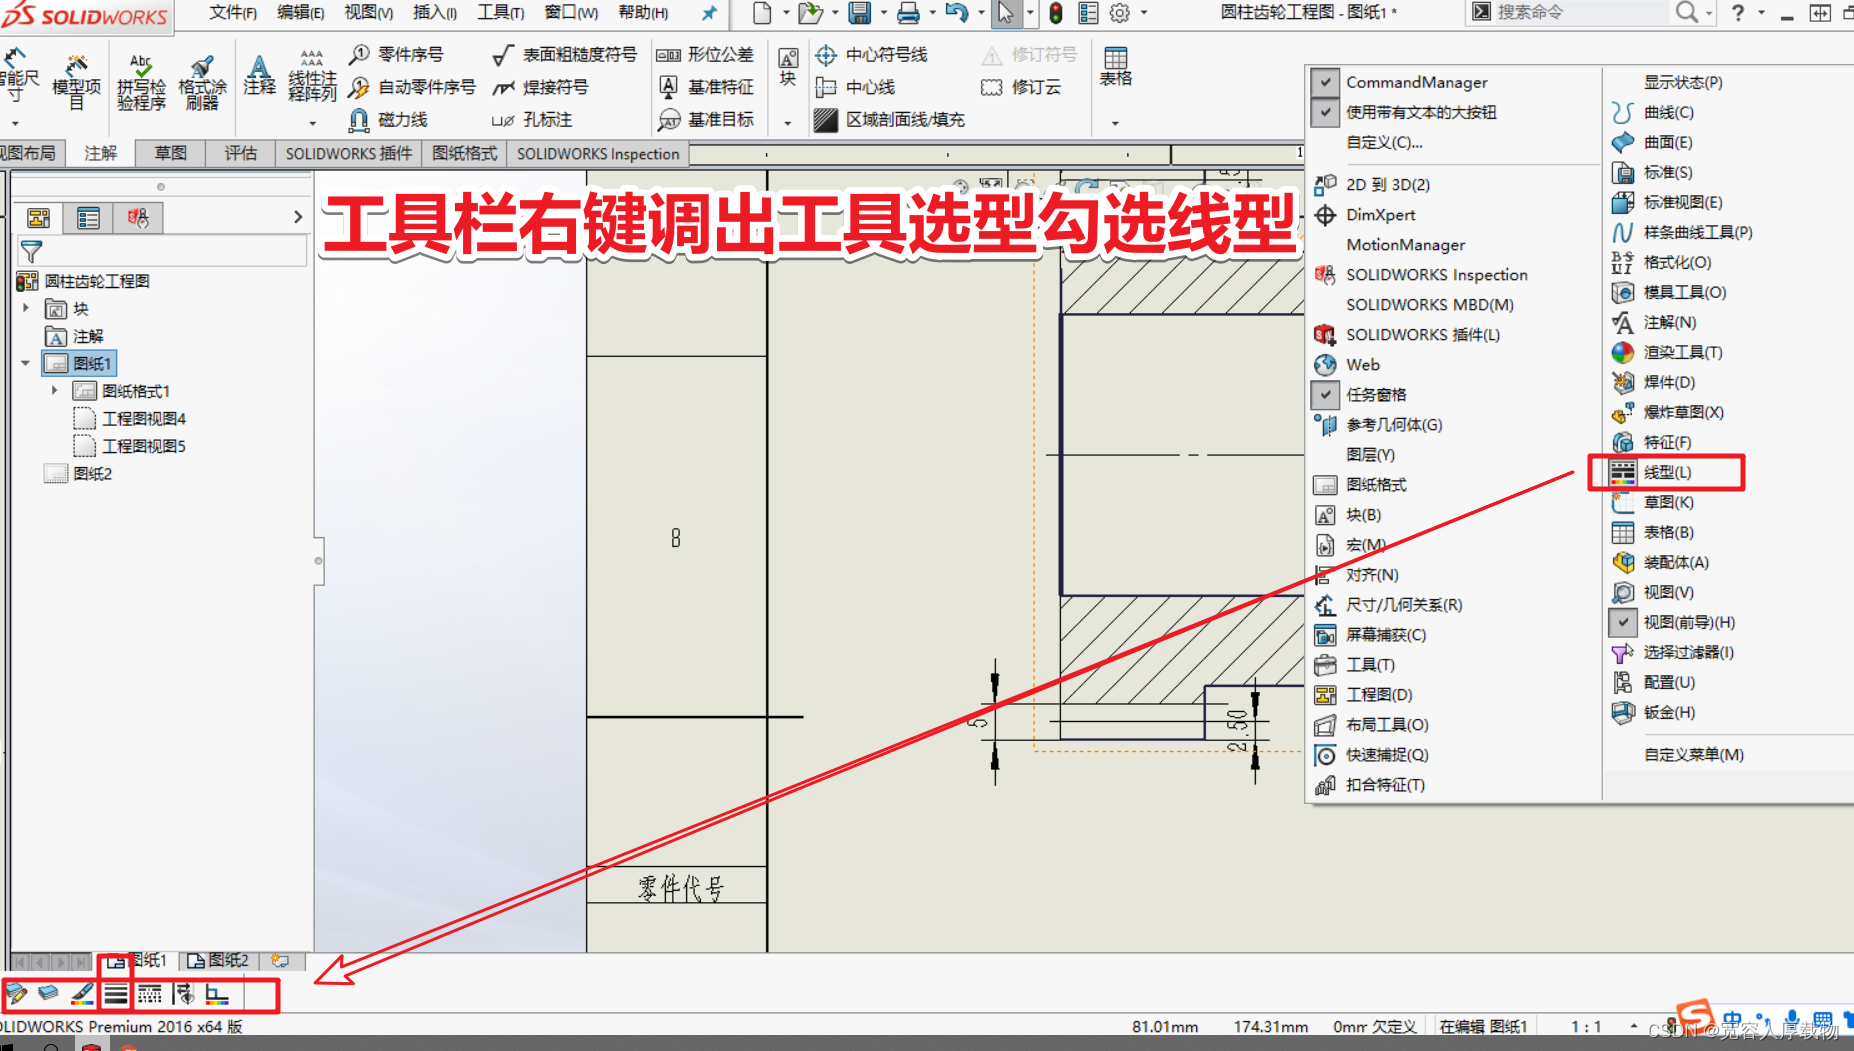Click the pushpin icon beside Help menu

tap(709, 13)
